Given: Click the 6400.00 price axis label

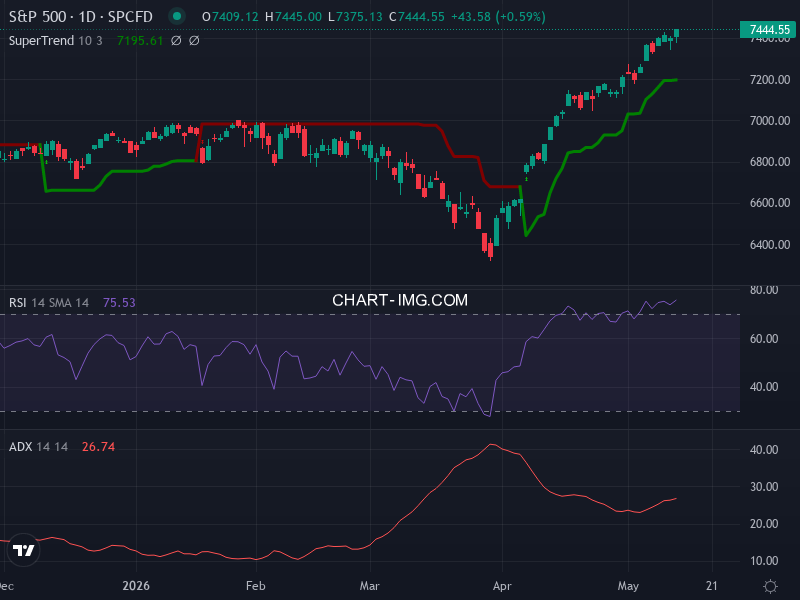Looking at the screenshot, I should (770, 244).
